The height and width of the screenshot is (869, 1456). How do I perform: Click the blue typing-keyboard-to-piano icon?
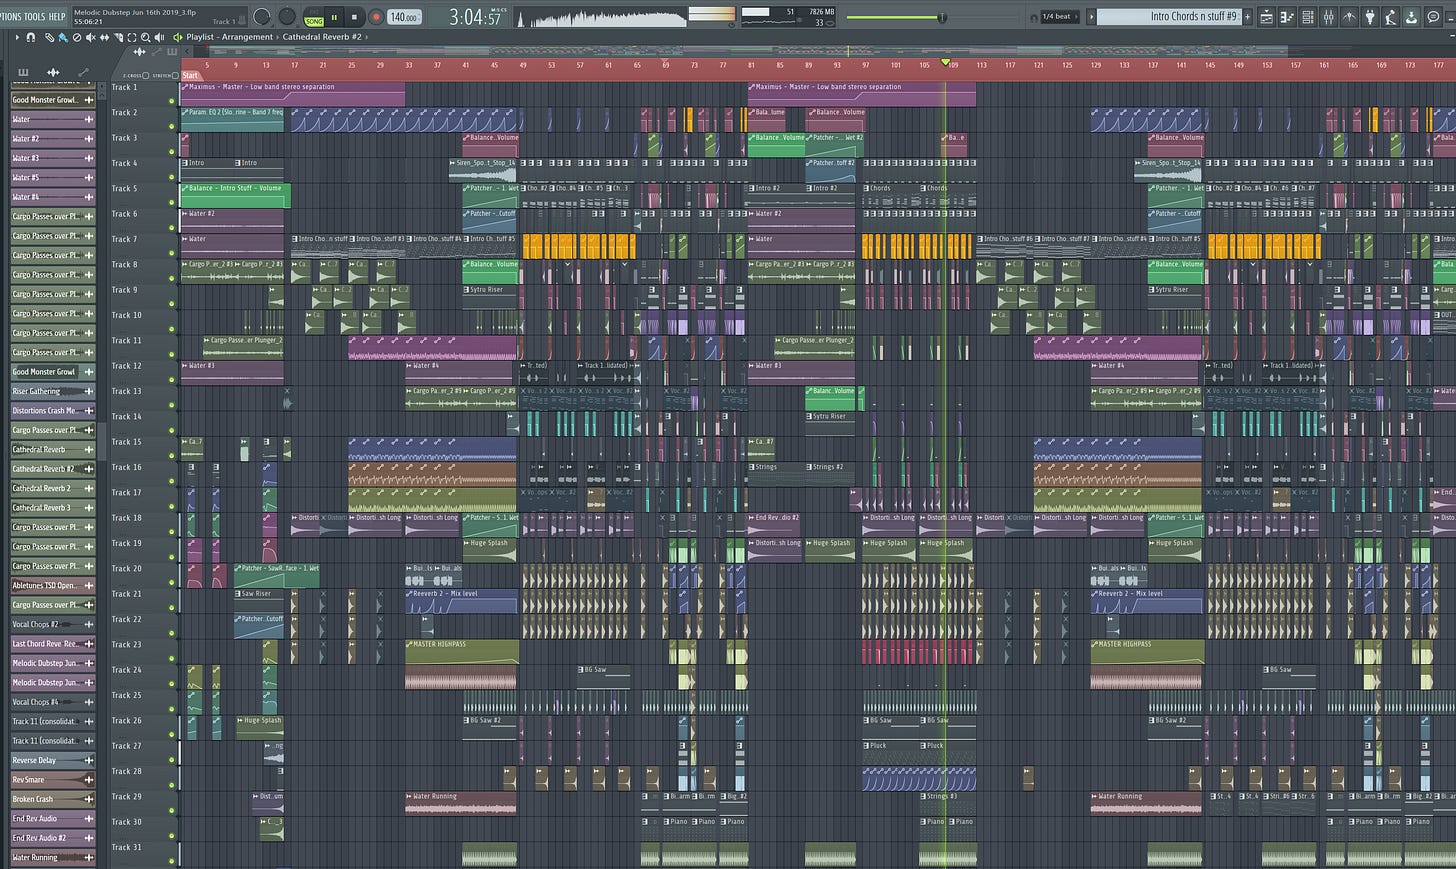[x=62, y=38]
